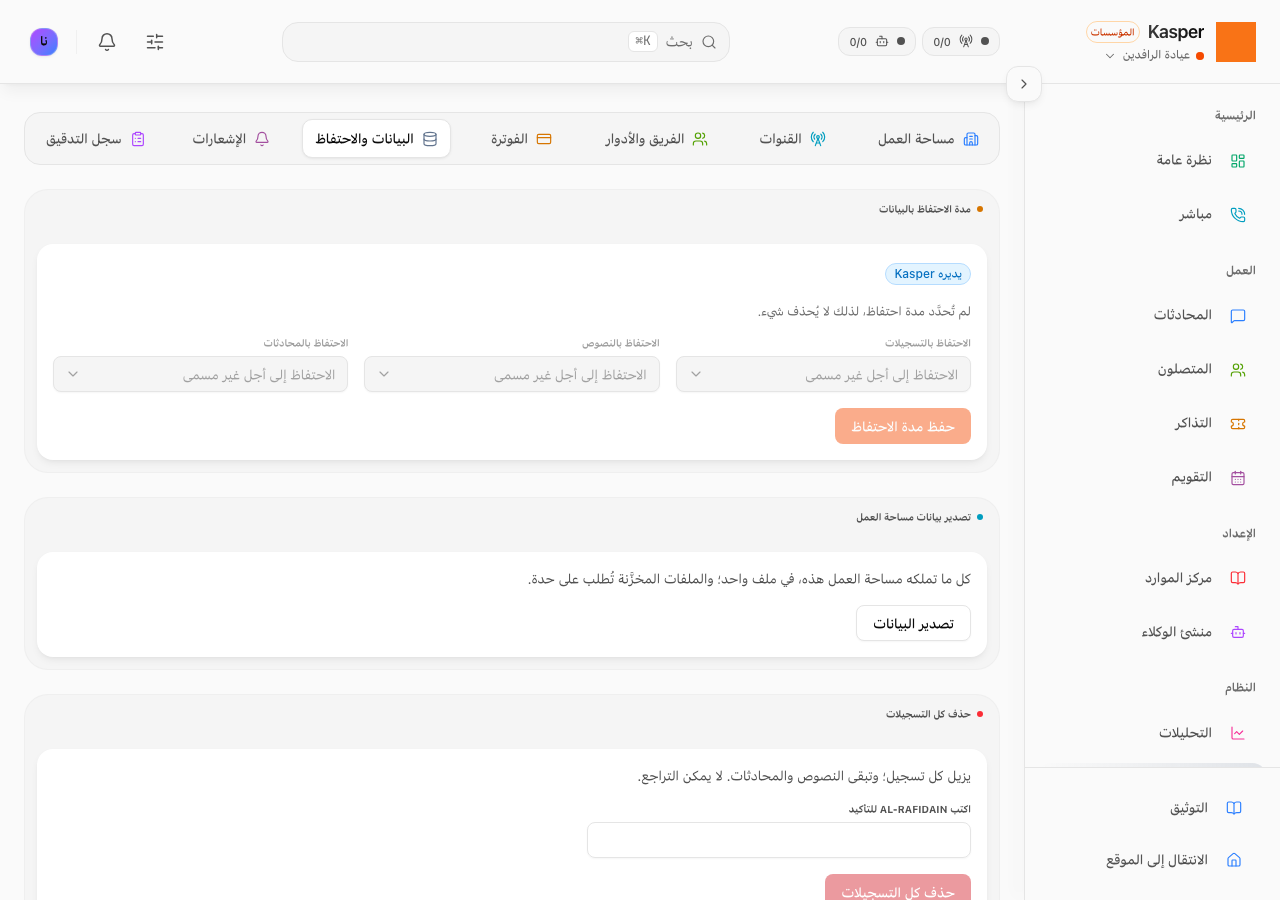
Task: Open الاحتفاظ بالتسجيلات retention dropdown
Action: tap(823, 374)
